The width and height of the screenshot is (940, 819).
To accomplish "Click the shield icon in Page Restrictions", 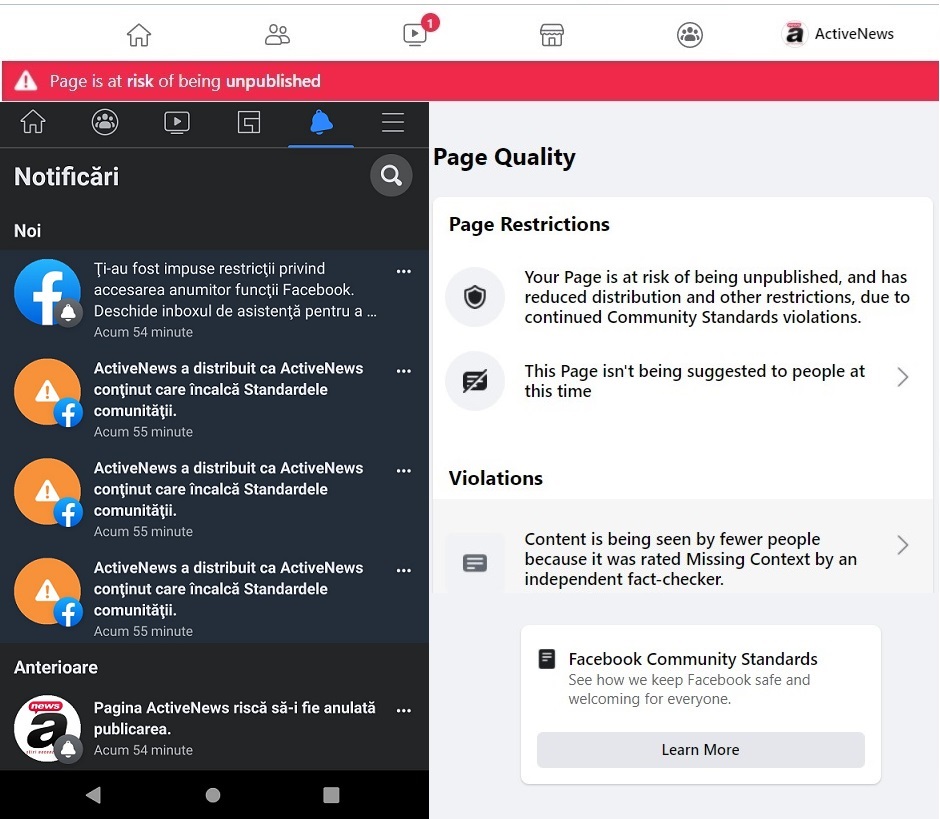I will 475,297.
